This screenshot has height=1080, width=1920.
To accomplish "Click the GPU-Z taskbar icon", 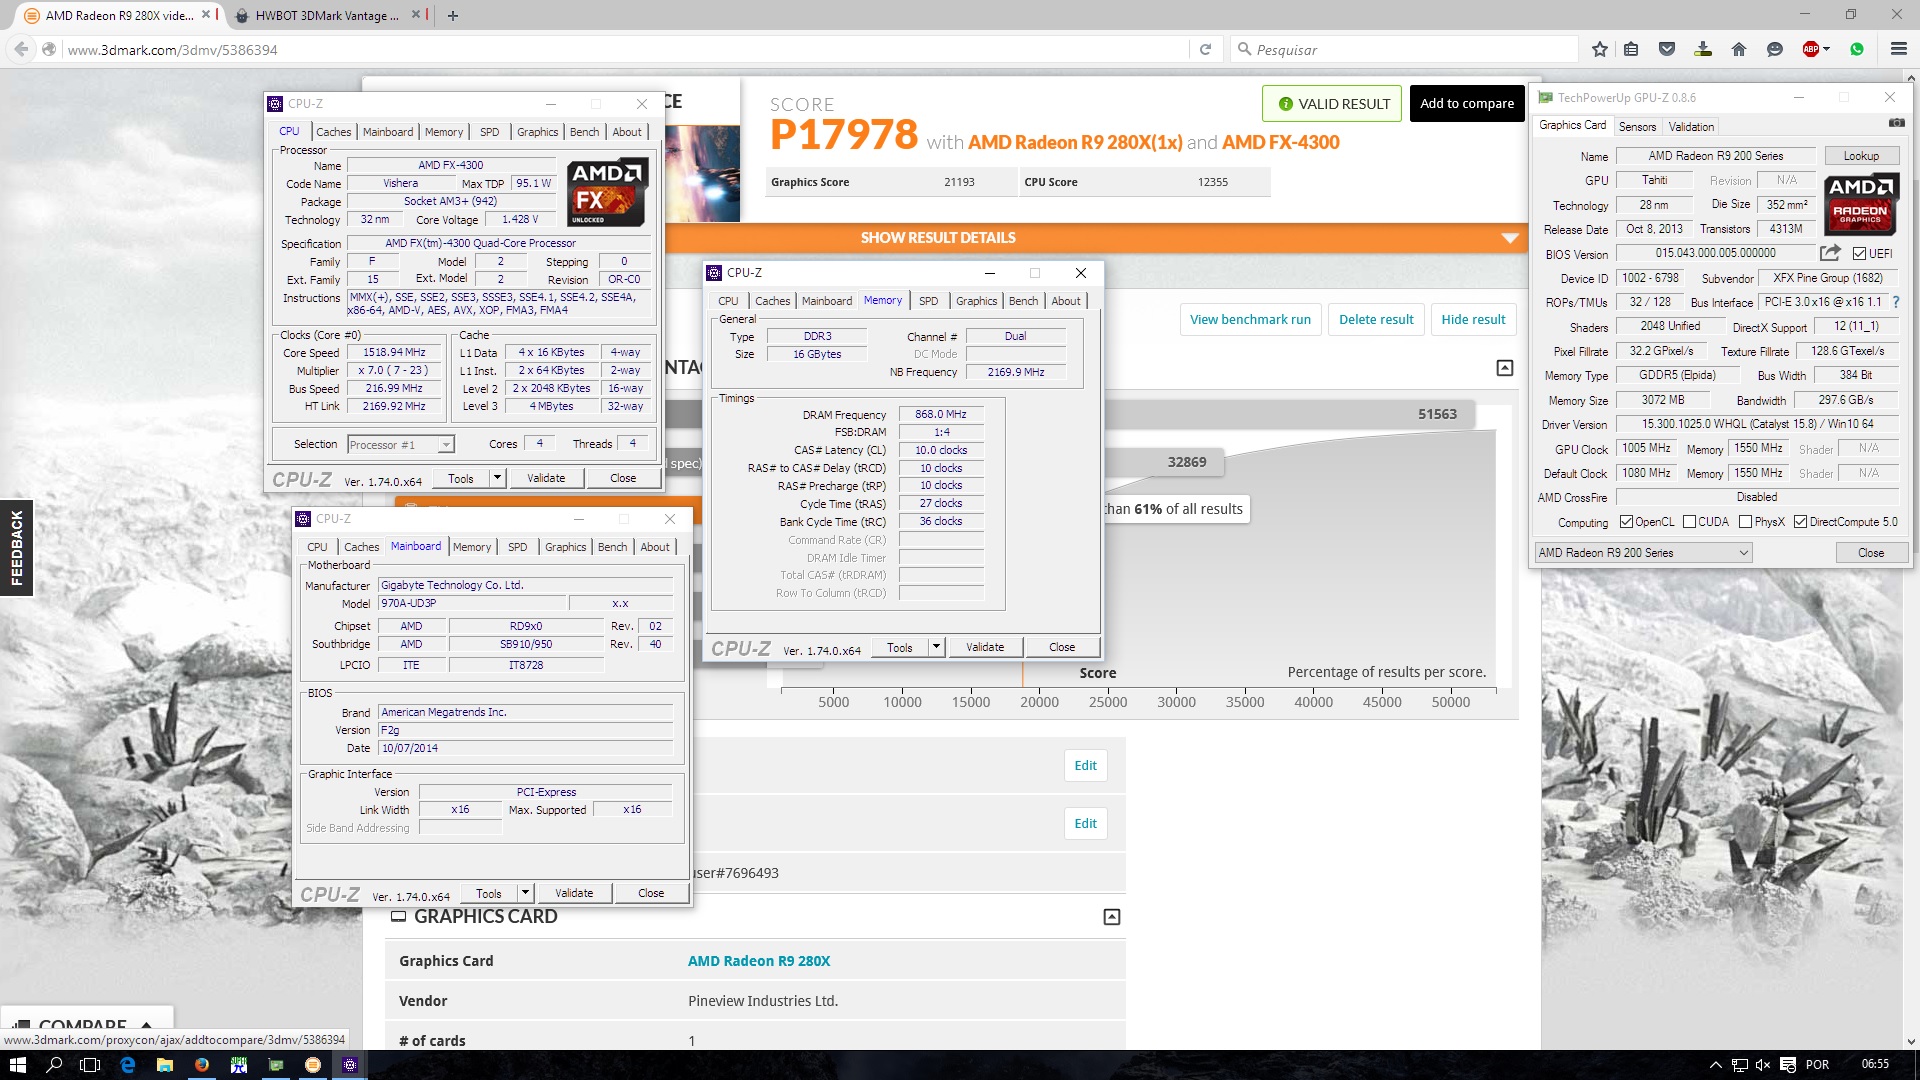I will 276,1065.
